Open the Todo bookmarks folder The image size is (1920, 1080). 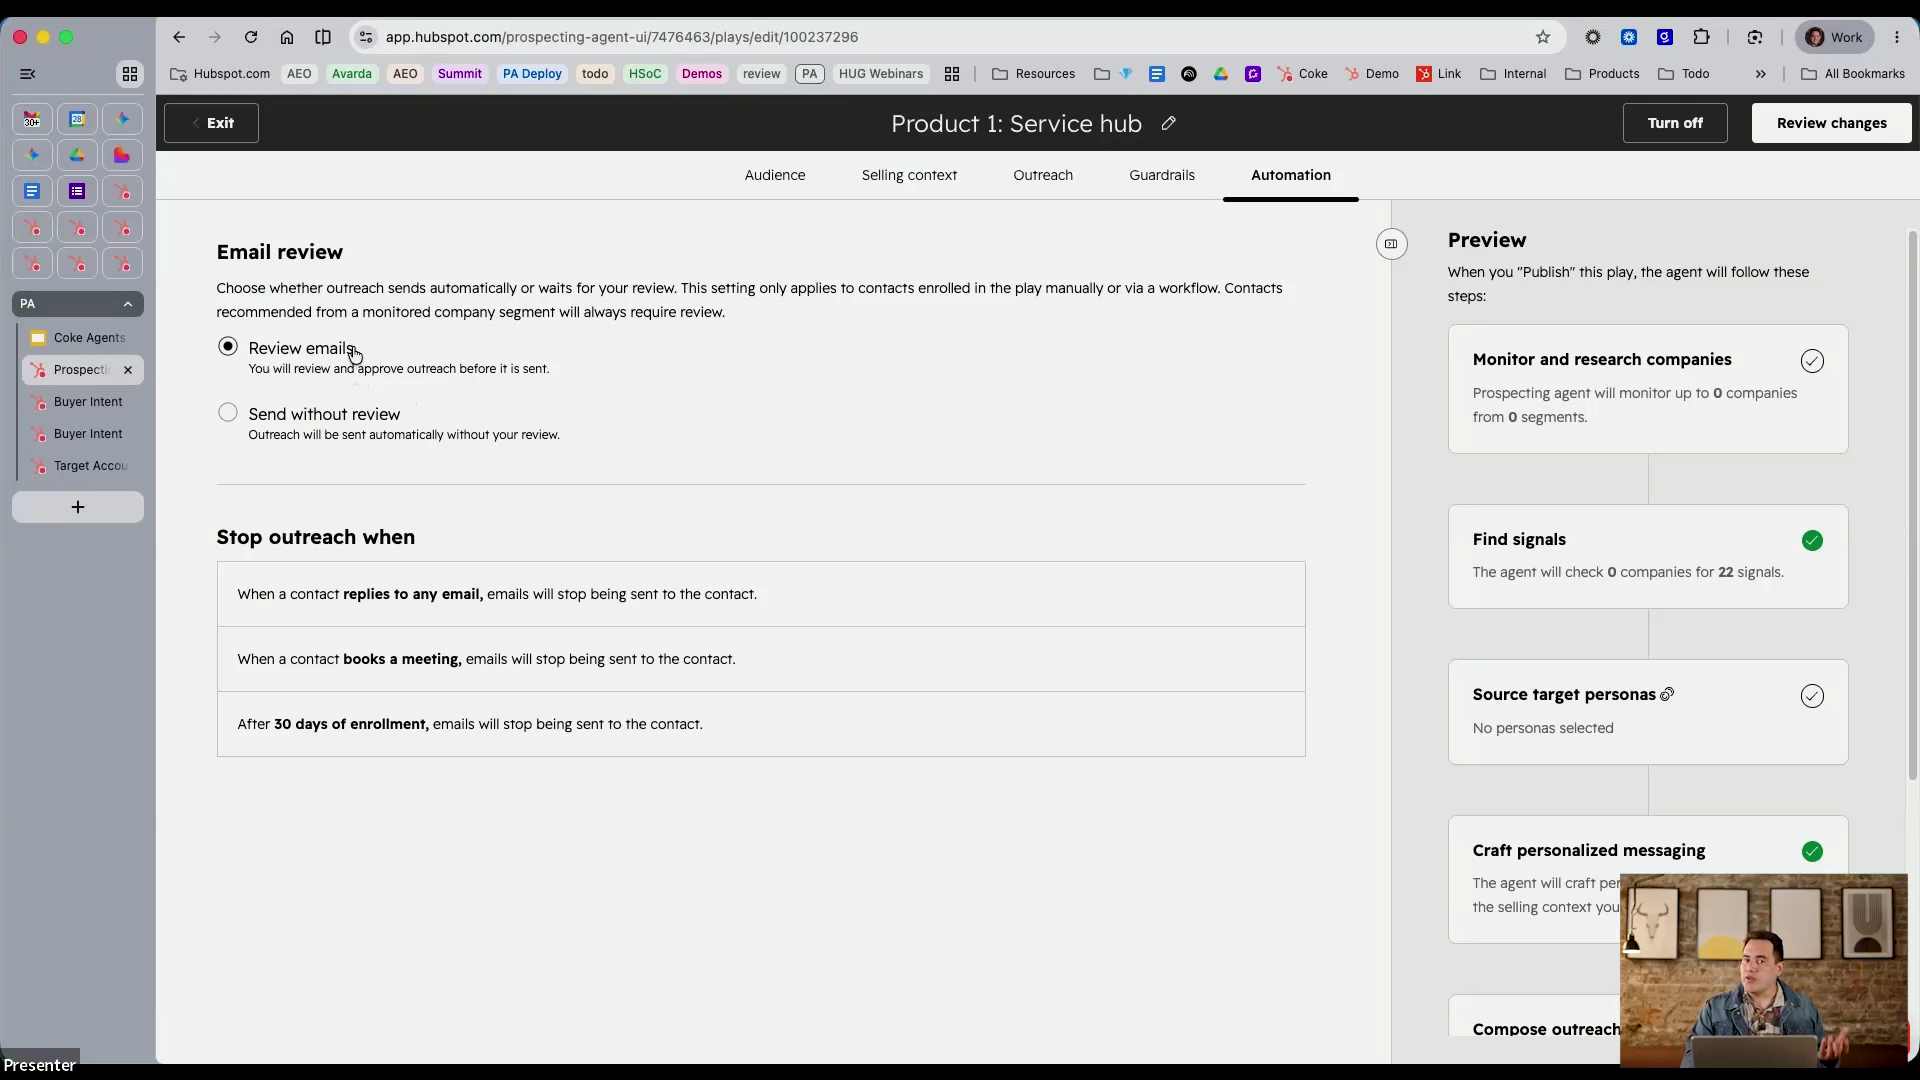[1684, 74]
